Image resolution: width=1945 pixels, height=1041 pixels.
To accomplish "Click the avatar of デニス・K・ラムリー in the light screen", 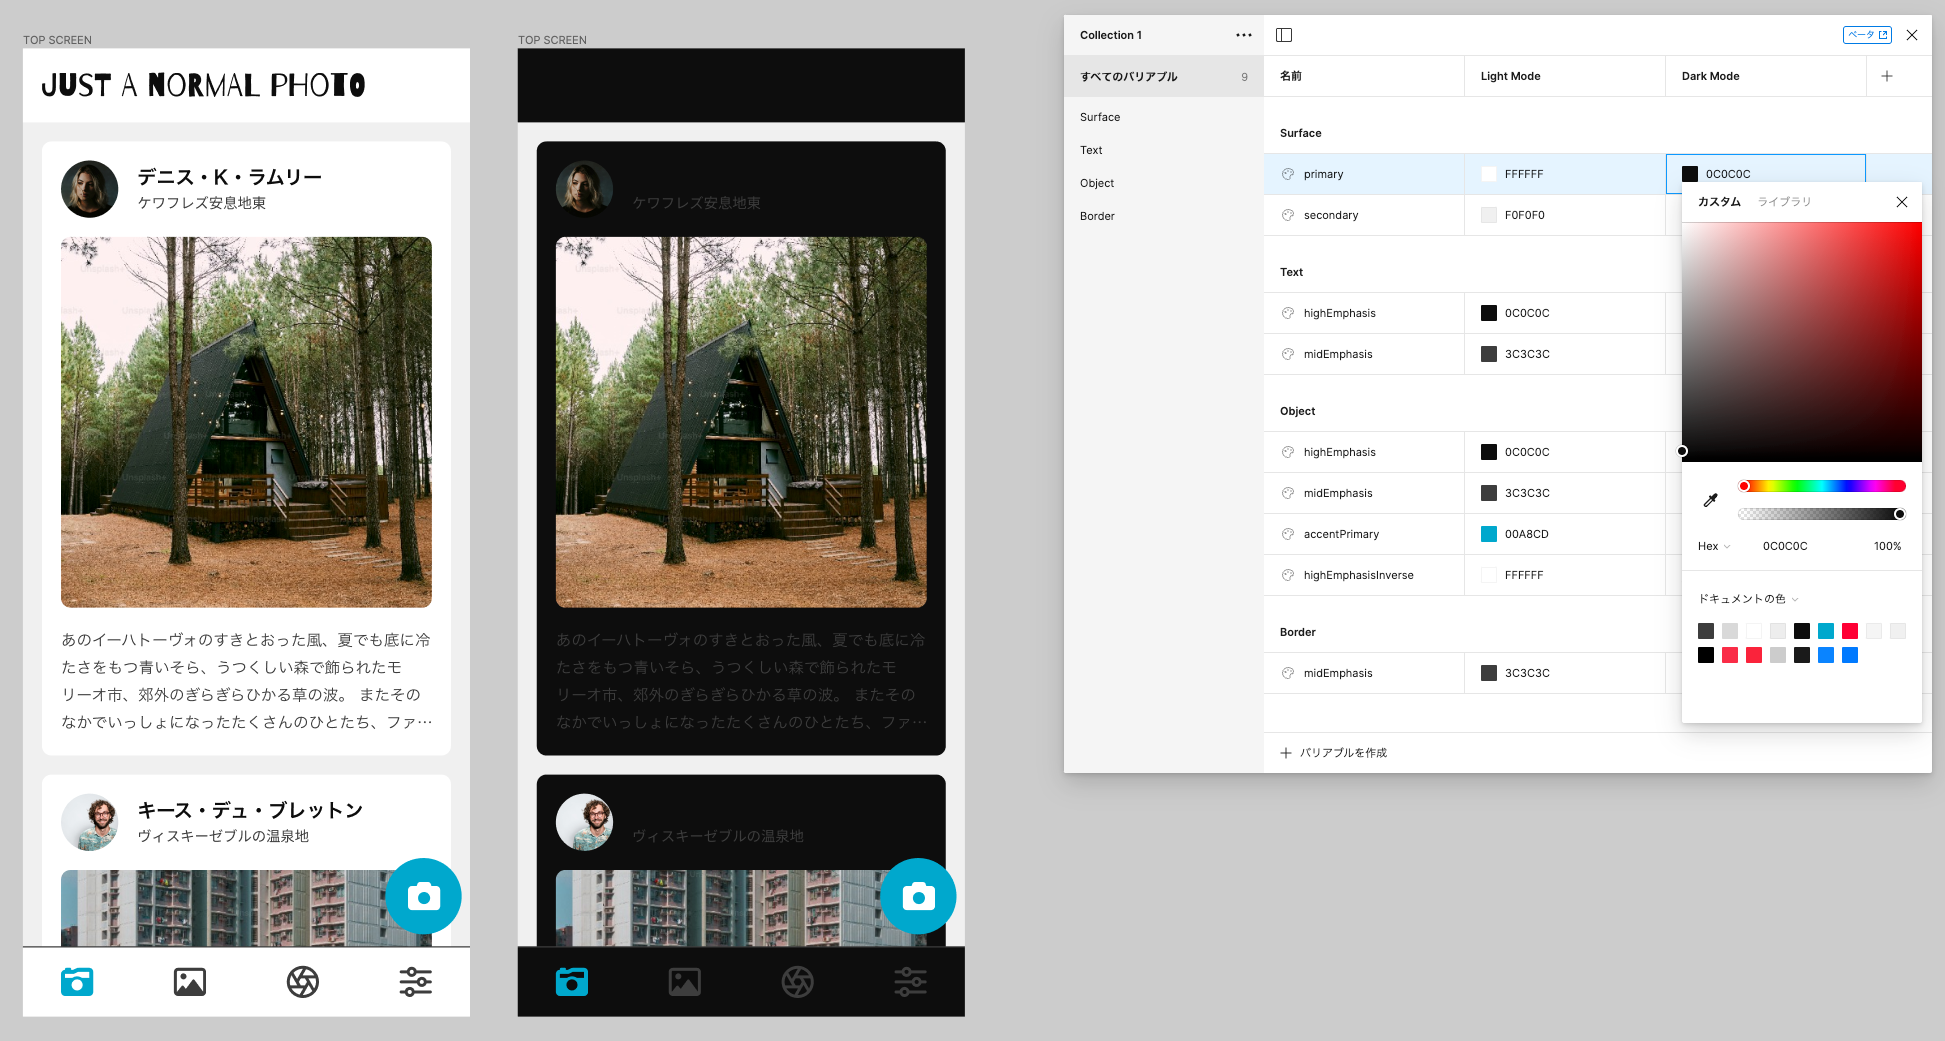I will click(90, 189).
